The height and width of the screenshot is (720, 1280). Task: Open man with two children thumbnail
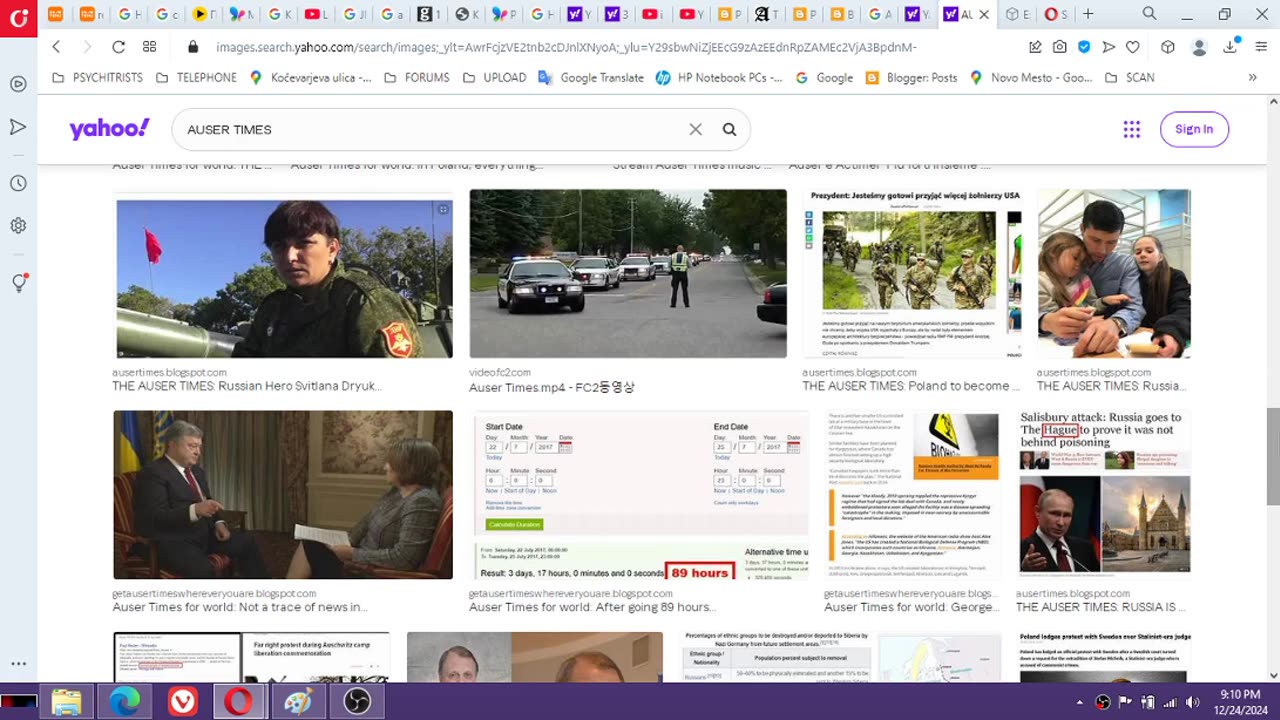point(1114,273)
